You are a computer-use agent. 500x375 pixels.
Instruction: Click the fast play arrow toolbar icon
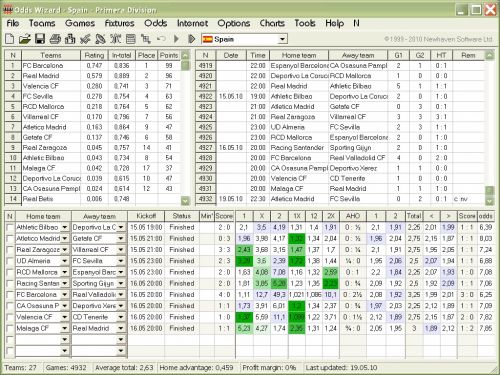click(191, 39)
